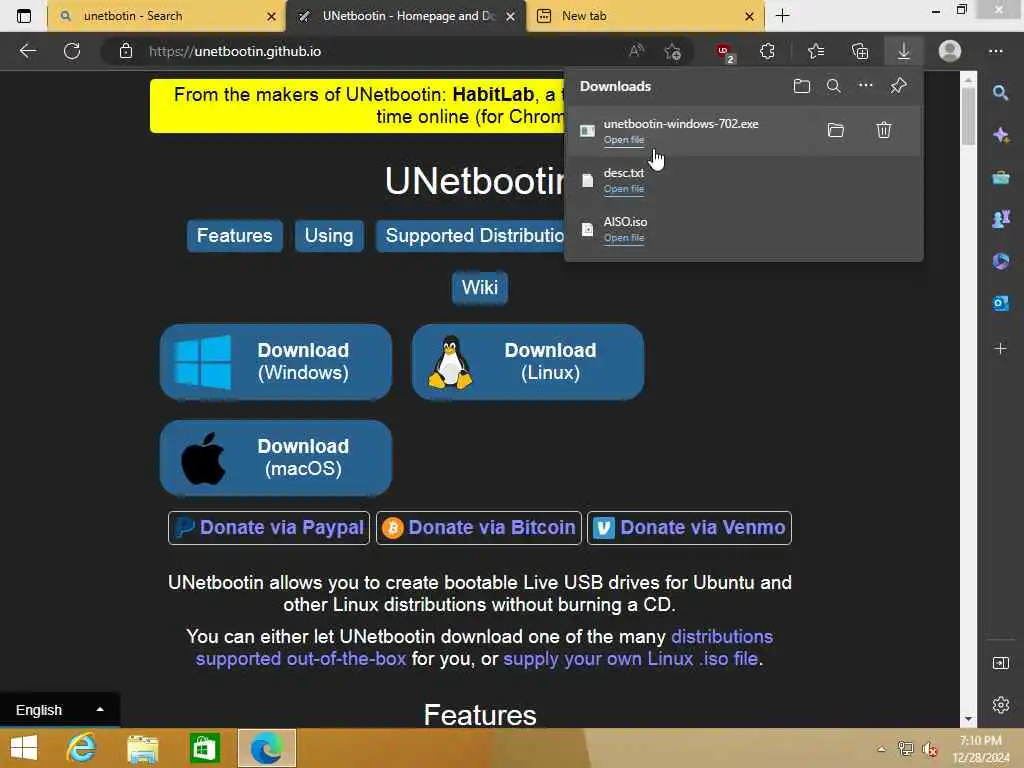This screenshot has width=1024, height=768.
Task: Open Microsoft Store from taskbar
Action: pos(205,748)
